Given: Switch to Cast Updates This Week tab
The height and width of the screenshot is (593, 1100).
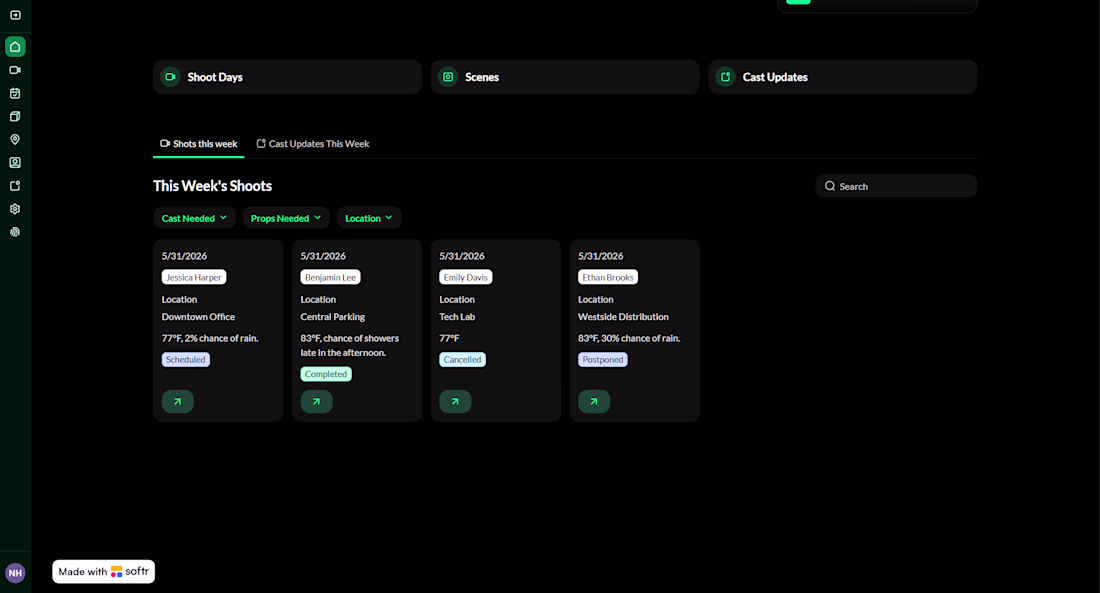Looking at the screenshot, I should (x=313, y=144).
